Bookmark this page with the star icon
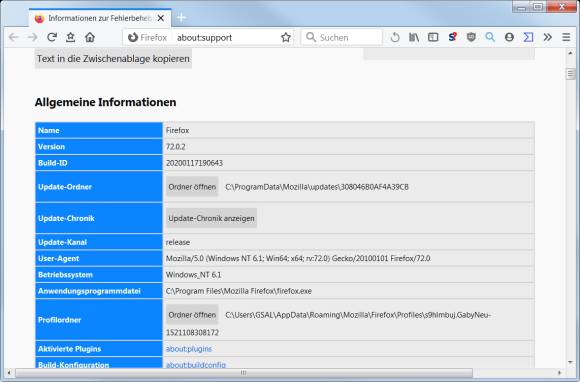The width and height of the screenshot is (580, 382). tap(286, 37)
